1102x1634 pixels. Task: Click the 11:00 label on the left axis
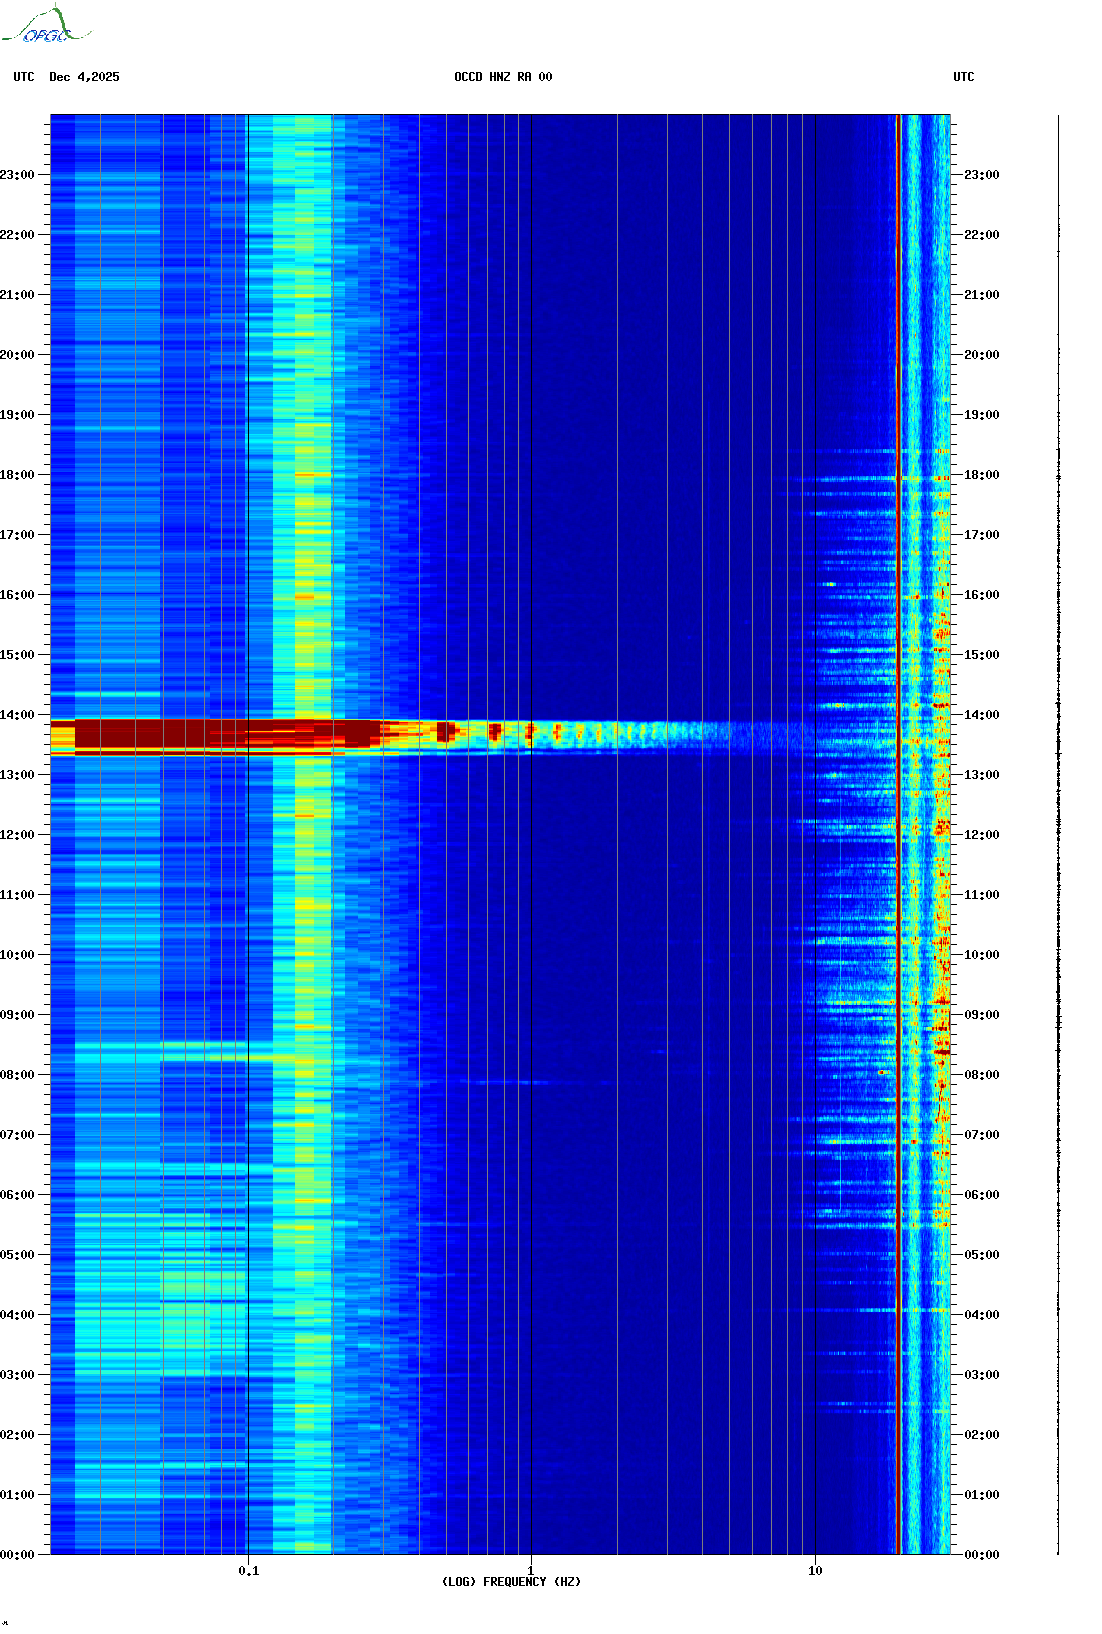pyautogui.click(x=17, y=895)
